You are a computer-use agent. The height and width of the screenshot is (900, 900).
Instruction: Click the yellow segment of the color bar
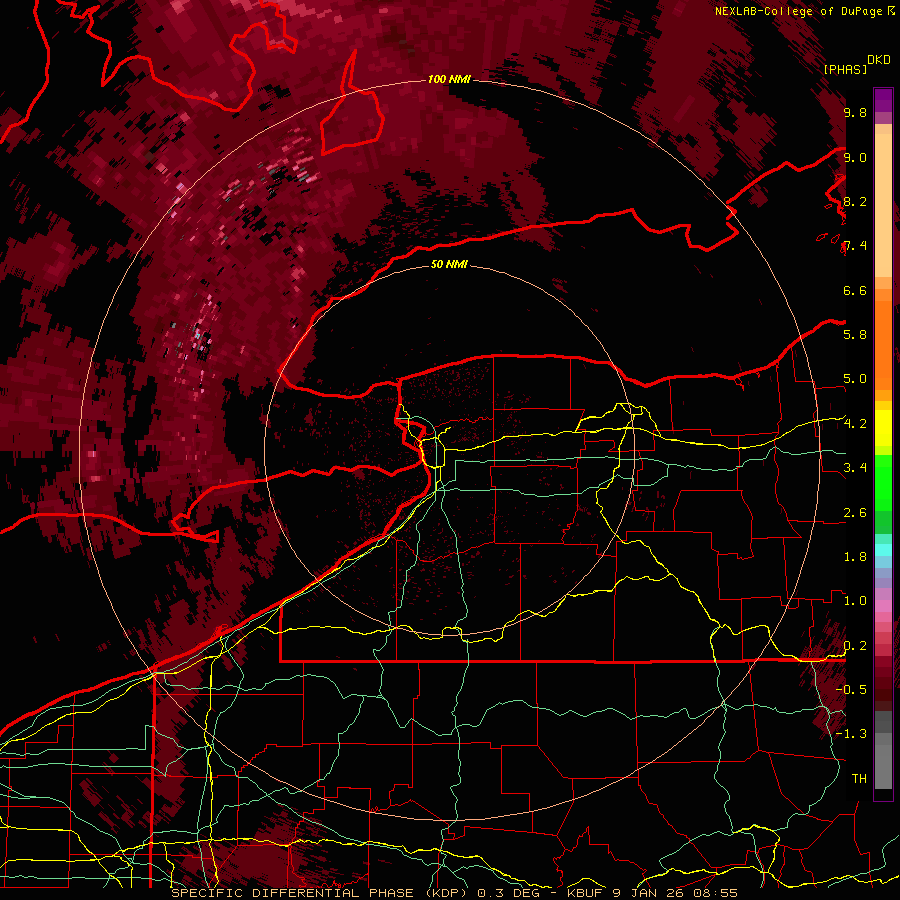click(883, 428)
